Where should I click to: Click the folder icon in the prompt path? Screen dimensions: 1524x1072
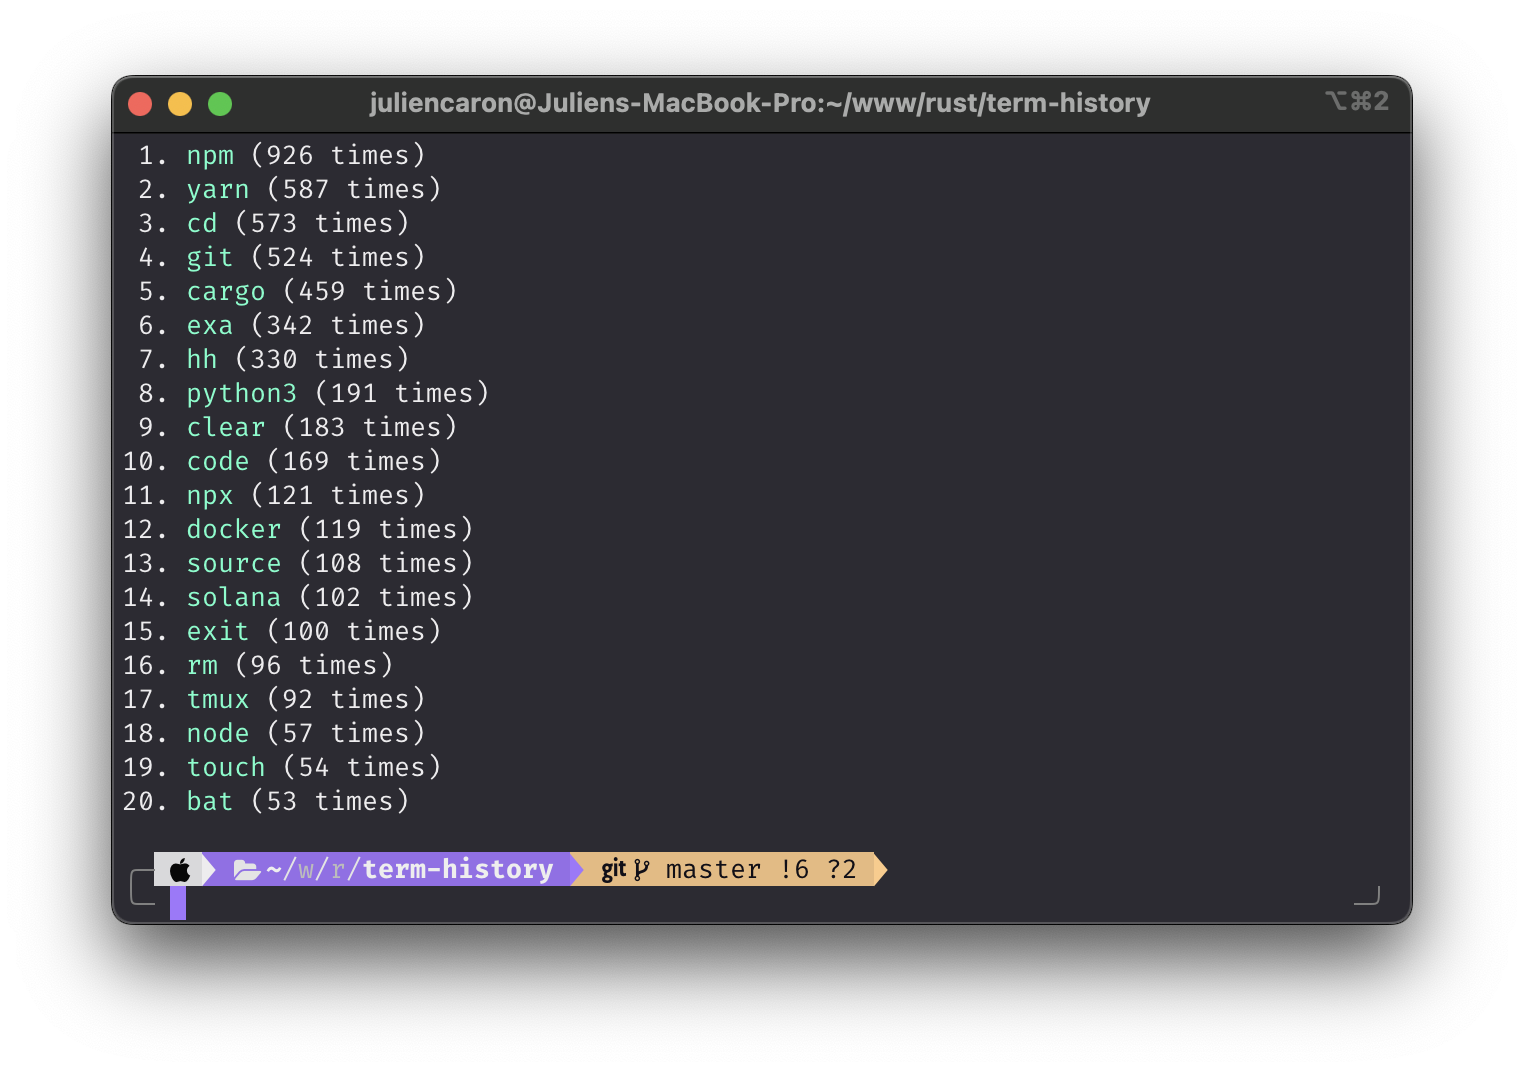[247, 870]
